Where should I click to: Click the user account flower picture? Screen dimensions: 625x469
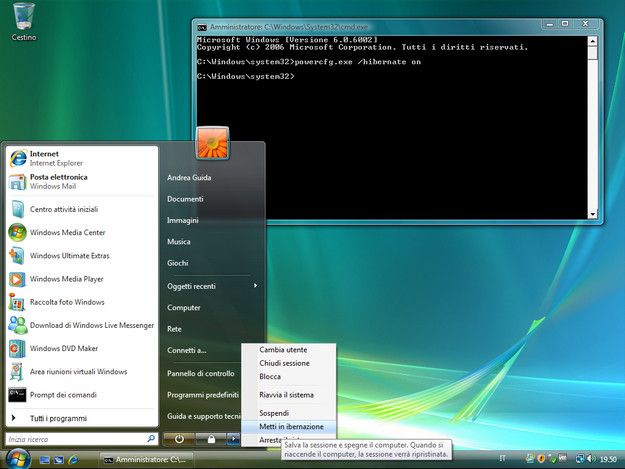[x=212, y=143]
